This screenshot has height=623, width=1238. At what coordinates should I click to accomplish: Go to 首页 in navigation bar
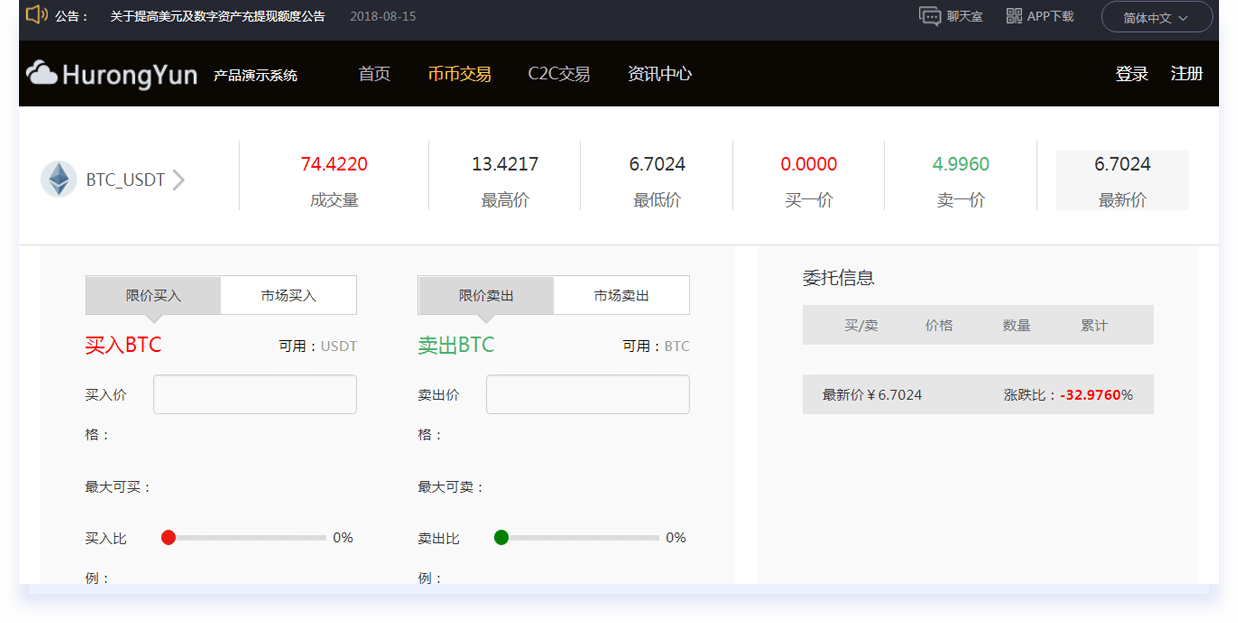(374, 74)
